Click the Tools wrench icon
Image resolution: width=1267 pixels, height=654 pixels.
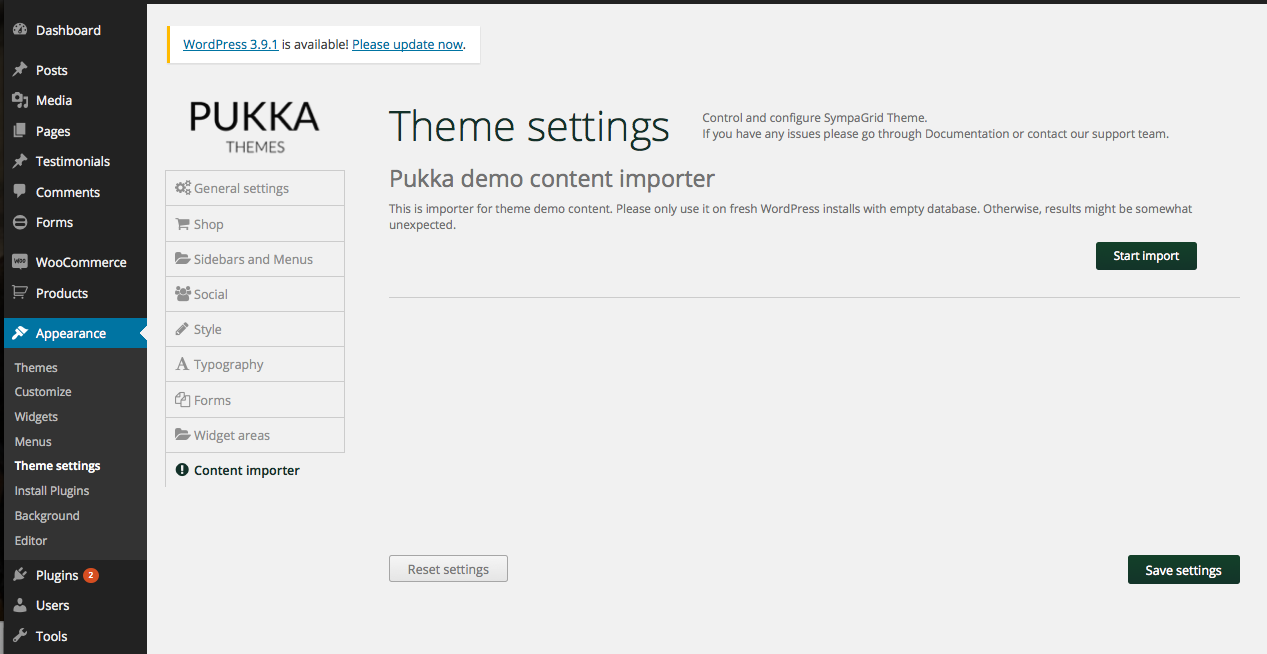[19, 636]
